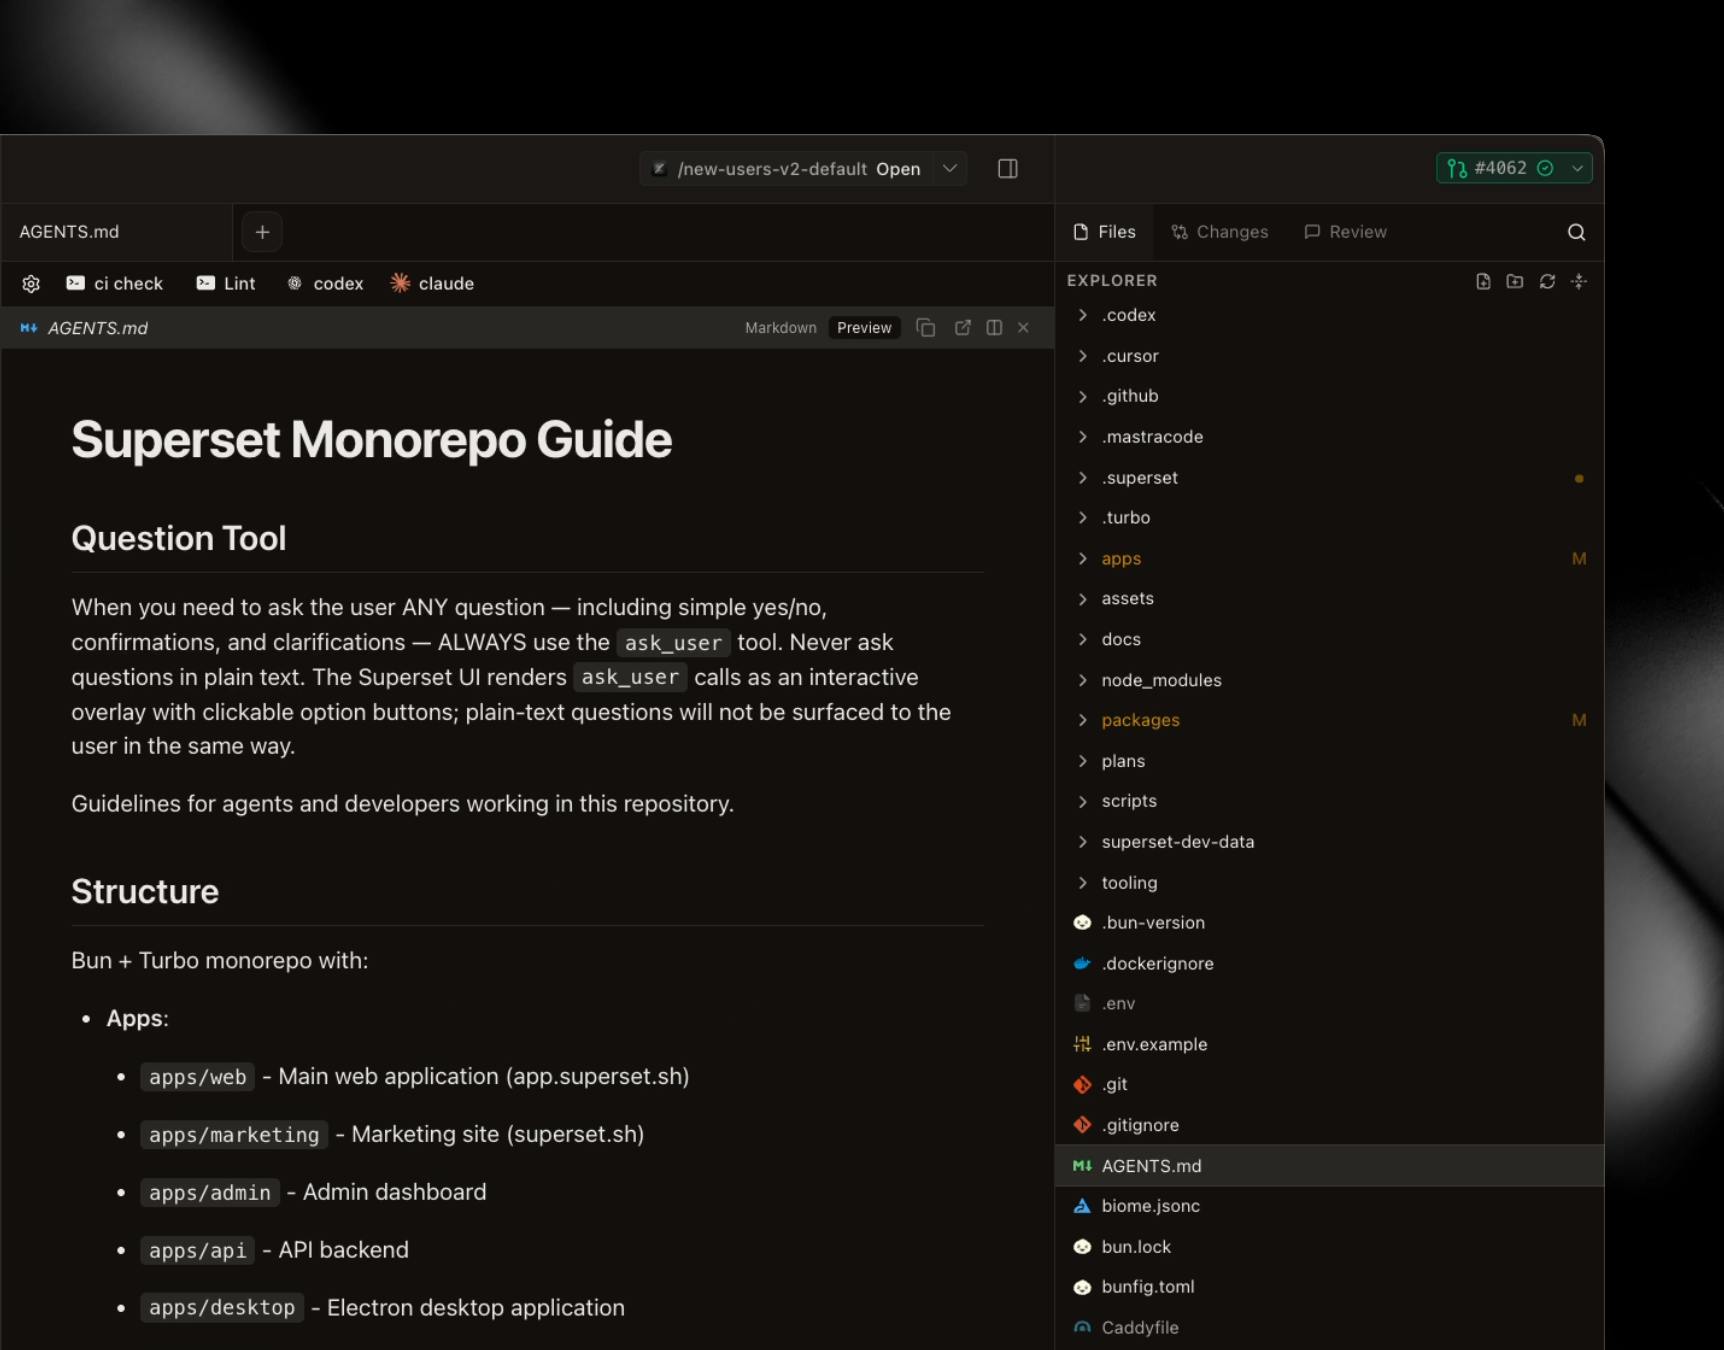Open the pull request #4062 dropdown
The image size is (1724, 1350).
1577,169
